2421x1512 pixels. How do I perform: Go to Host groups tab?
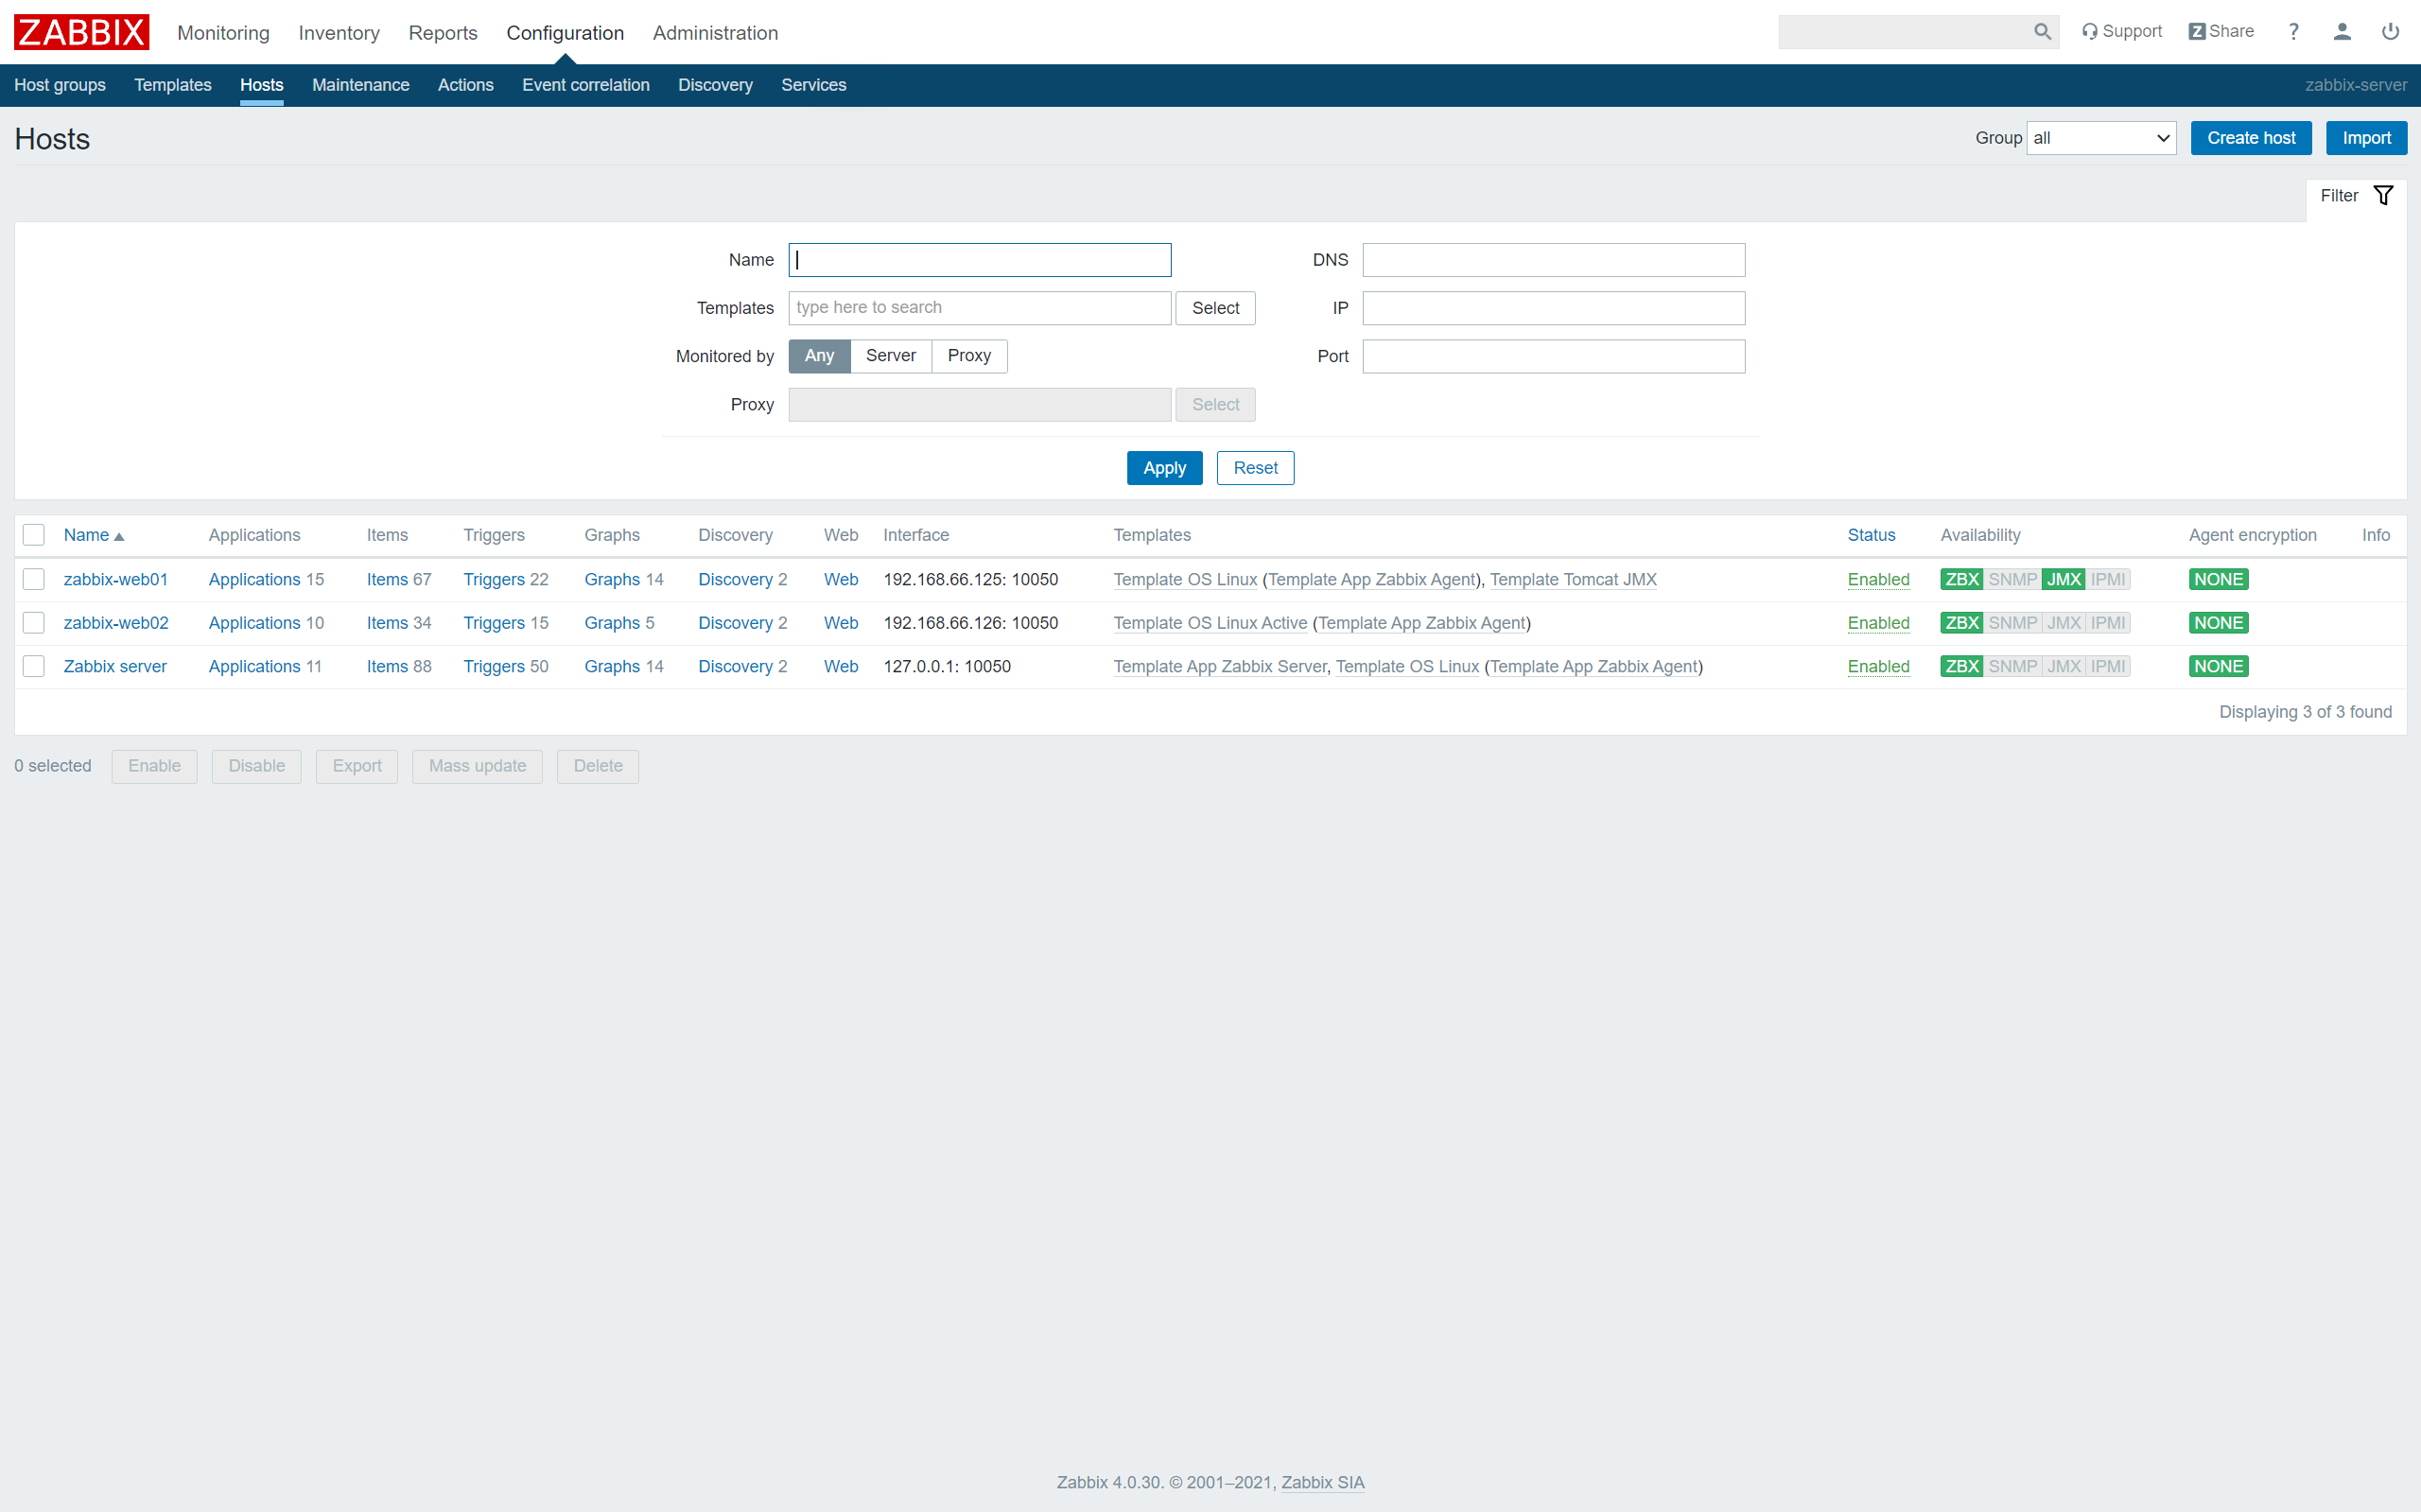[x=60, y=85]
